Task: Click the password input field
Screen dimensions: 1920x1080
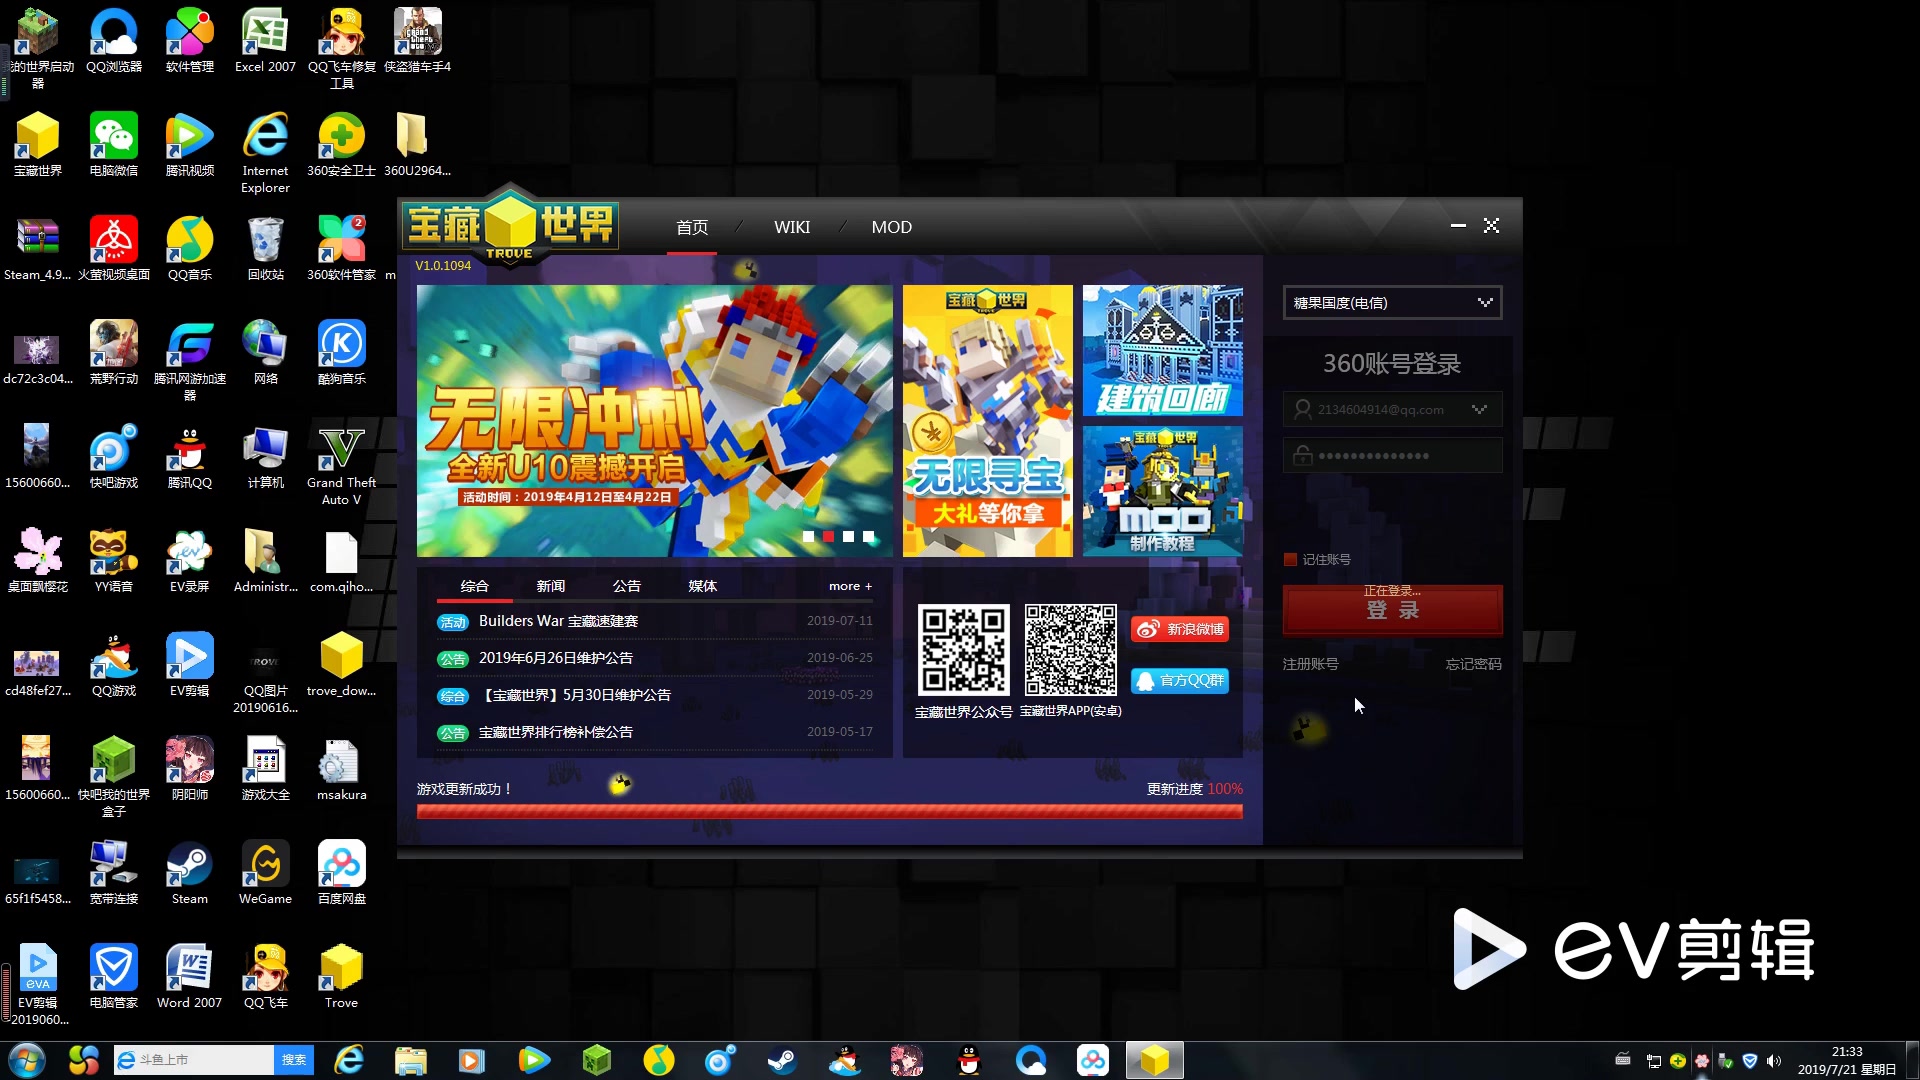Action: [1392, 456]
